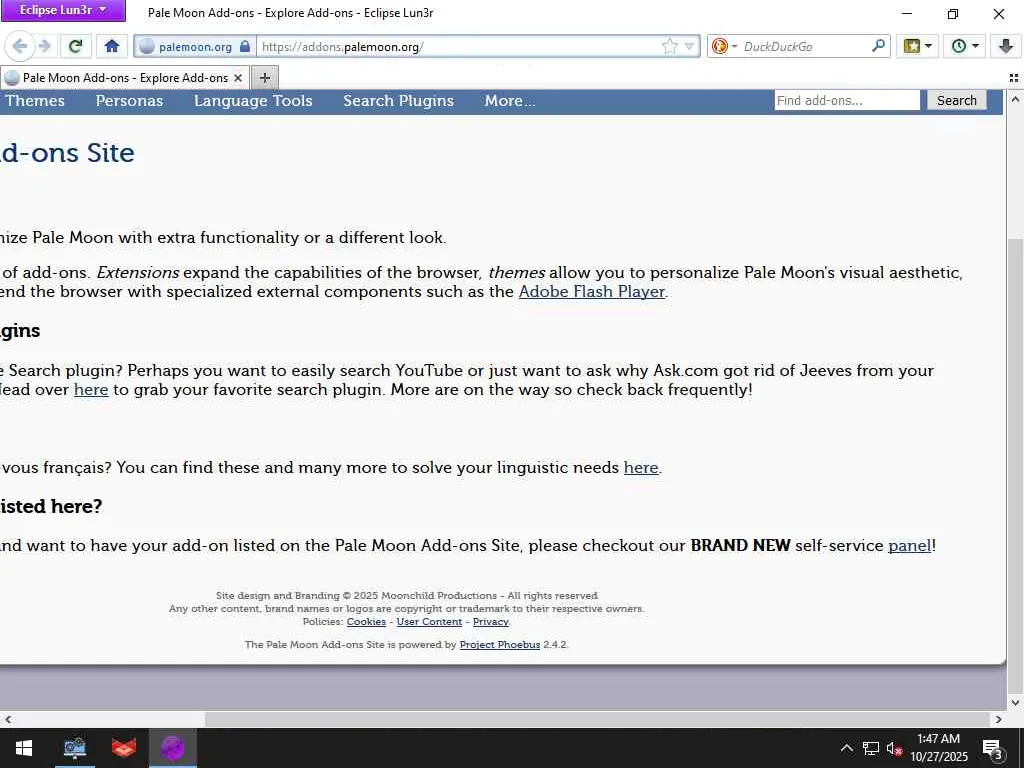This screenshot has height=768, width=1024.
Task: Open the monitor app on taskbar
Action: pos(74,748)
